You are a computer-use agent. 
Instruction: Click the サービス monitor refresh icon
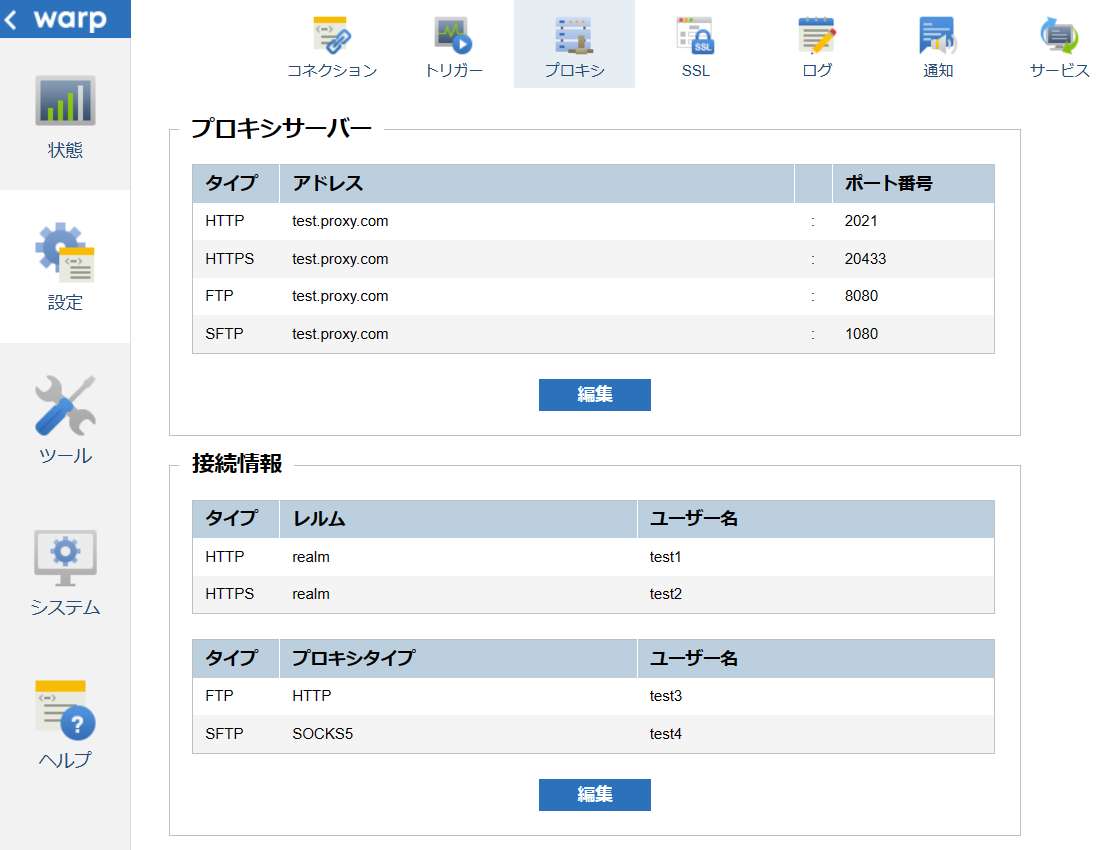click(x=1059, y=35)
